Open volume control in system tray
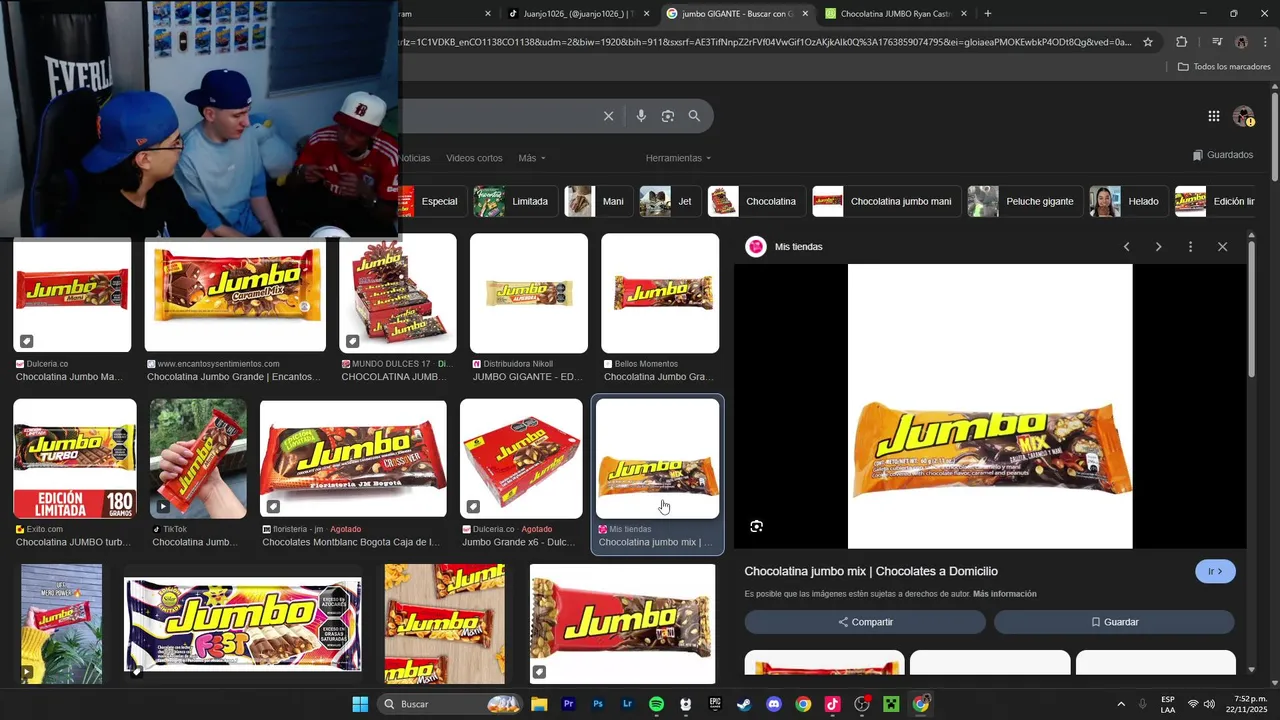The height and width of the screenshot is (720, 1280). (x=1209, y=704)
